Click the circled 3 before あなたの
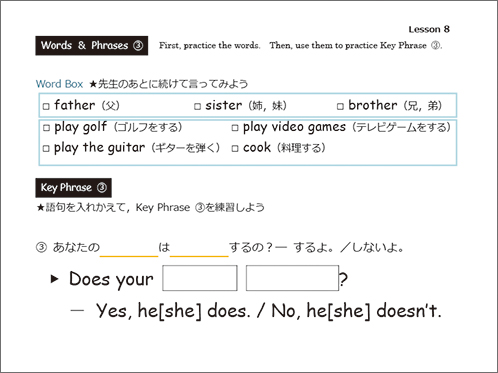Viewport: 498px width, 373px height. pyautogui.click(x=41, y=248)
